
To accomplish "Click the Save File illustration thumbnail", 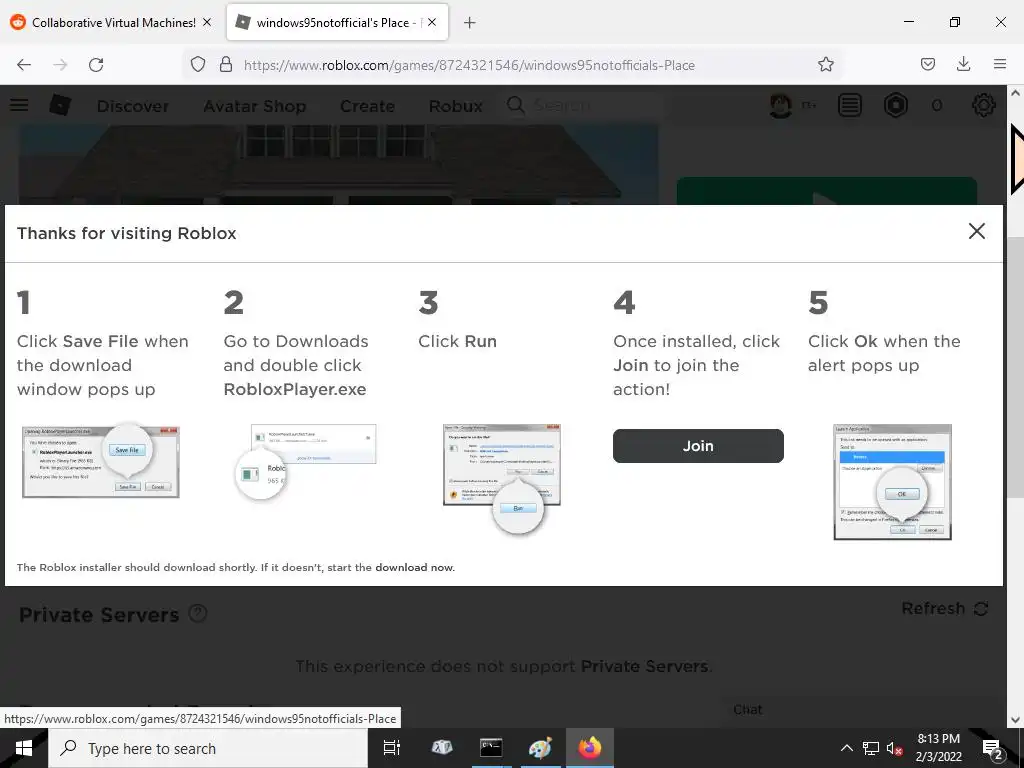I will pos(101,461).
